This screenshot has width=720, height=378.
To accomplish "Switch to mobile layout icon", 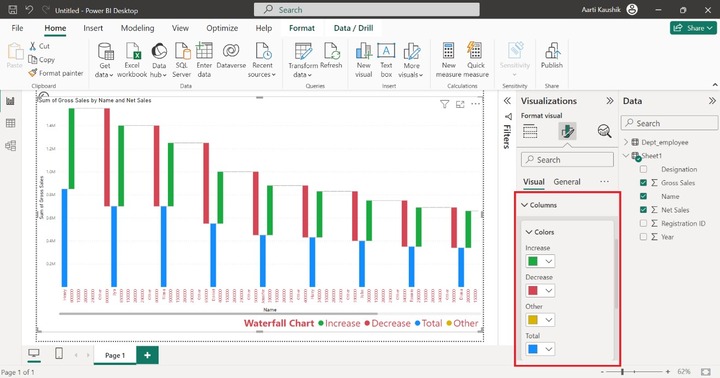I will pyautogui.click(x=59, y=354).
